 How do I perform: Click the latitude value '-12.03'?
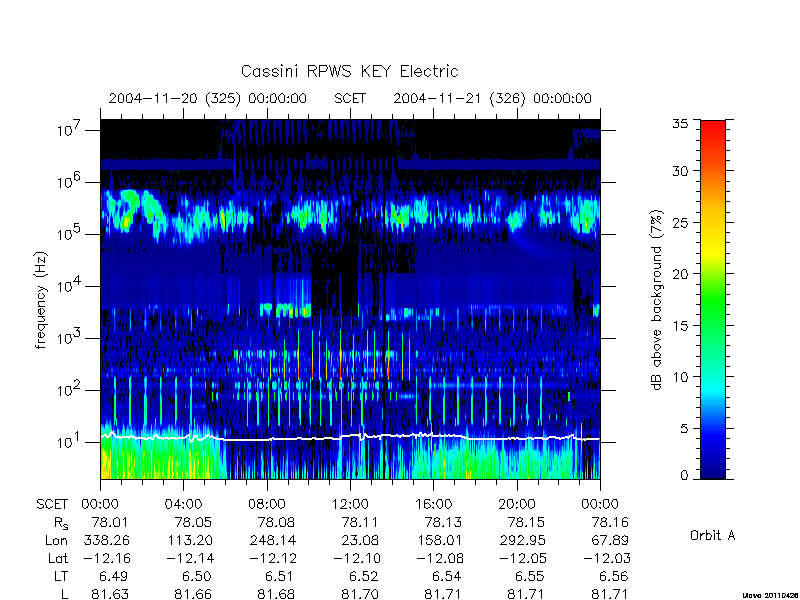(x=607, y=558)
